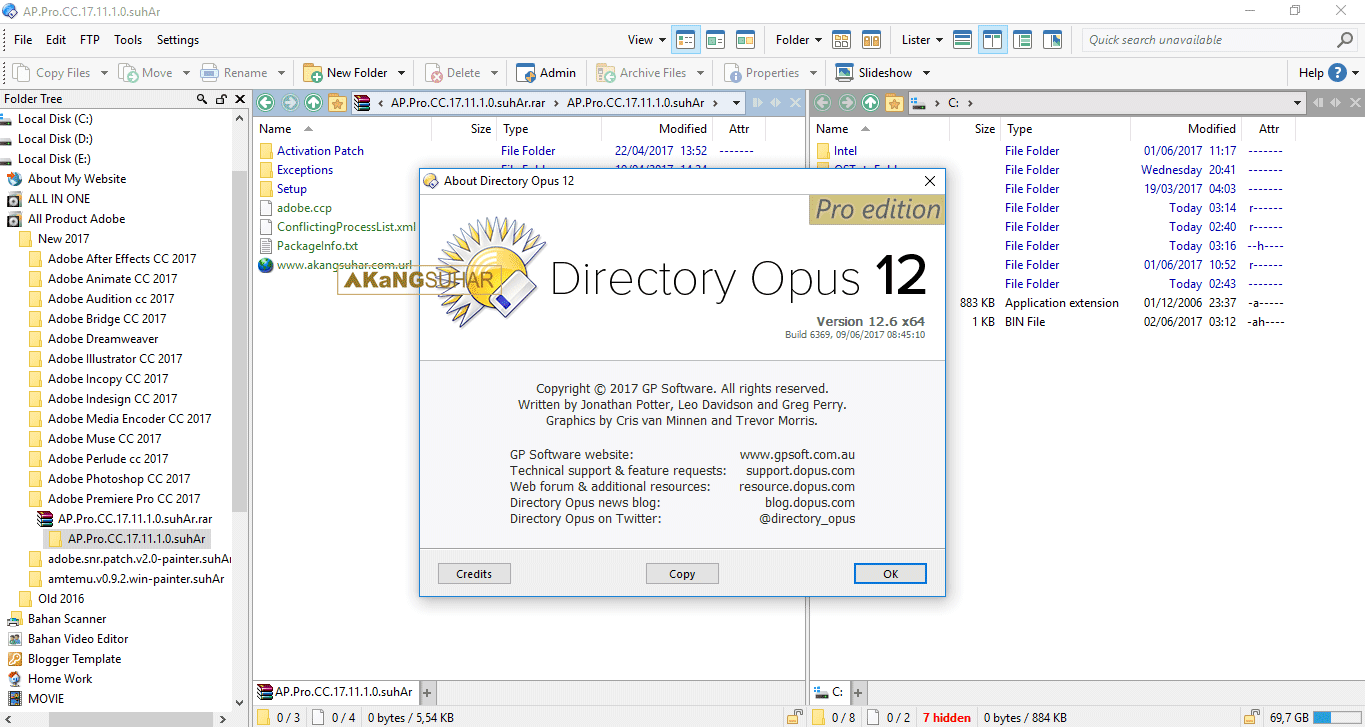Close the About Directory Opus 12 dialog
Image resolution: width=1365 pixels, height=727 pixels.
[930, 181]
